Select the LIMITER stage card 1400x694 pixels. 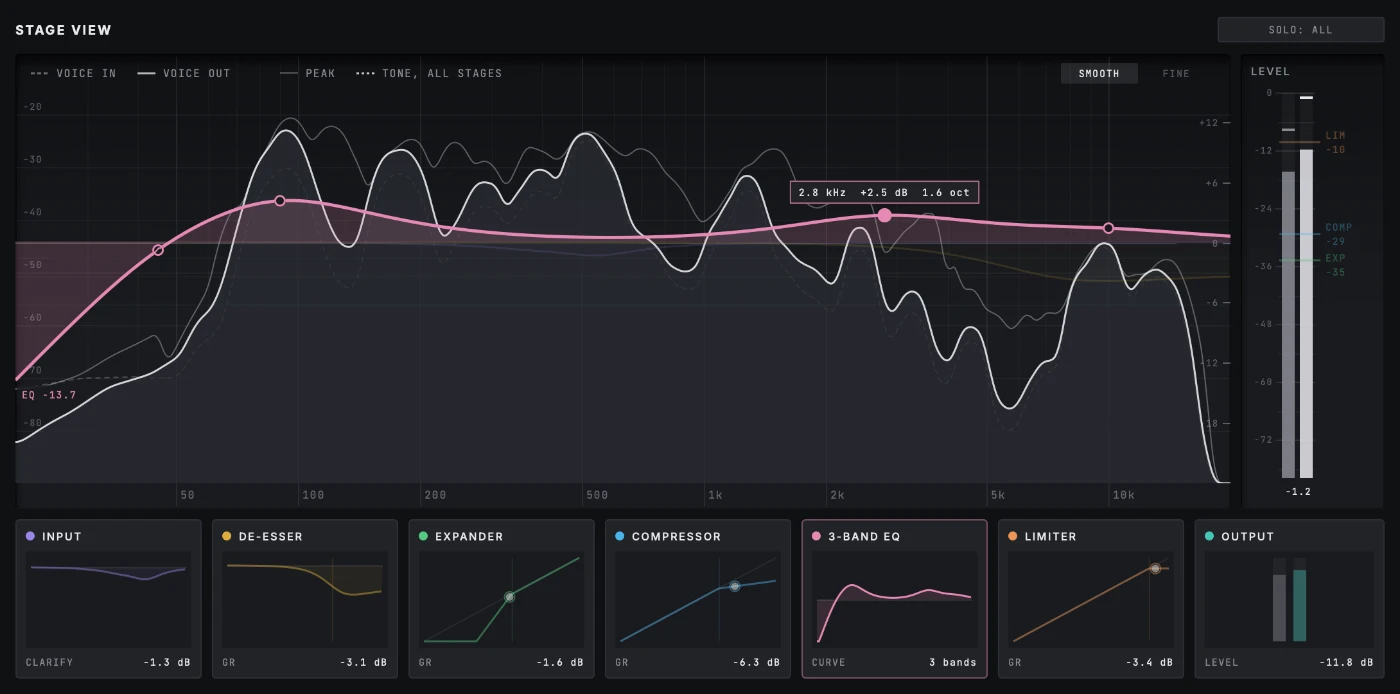tap(1090, 598)
